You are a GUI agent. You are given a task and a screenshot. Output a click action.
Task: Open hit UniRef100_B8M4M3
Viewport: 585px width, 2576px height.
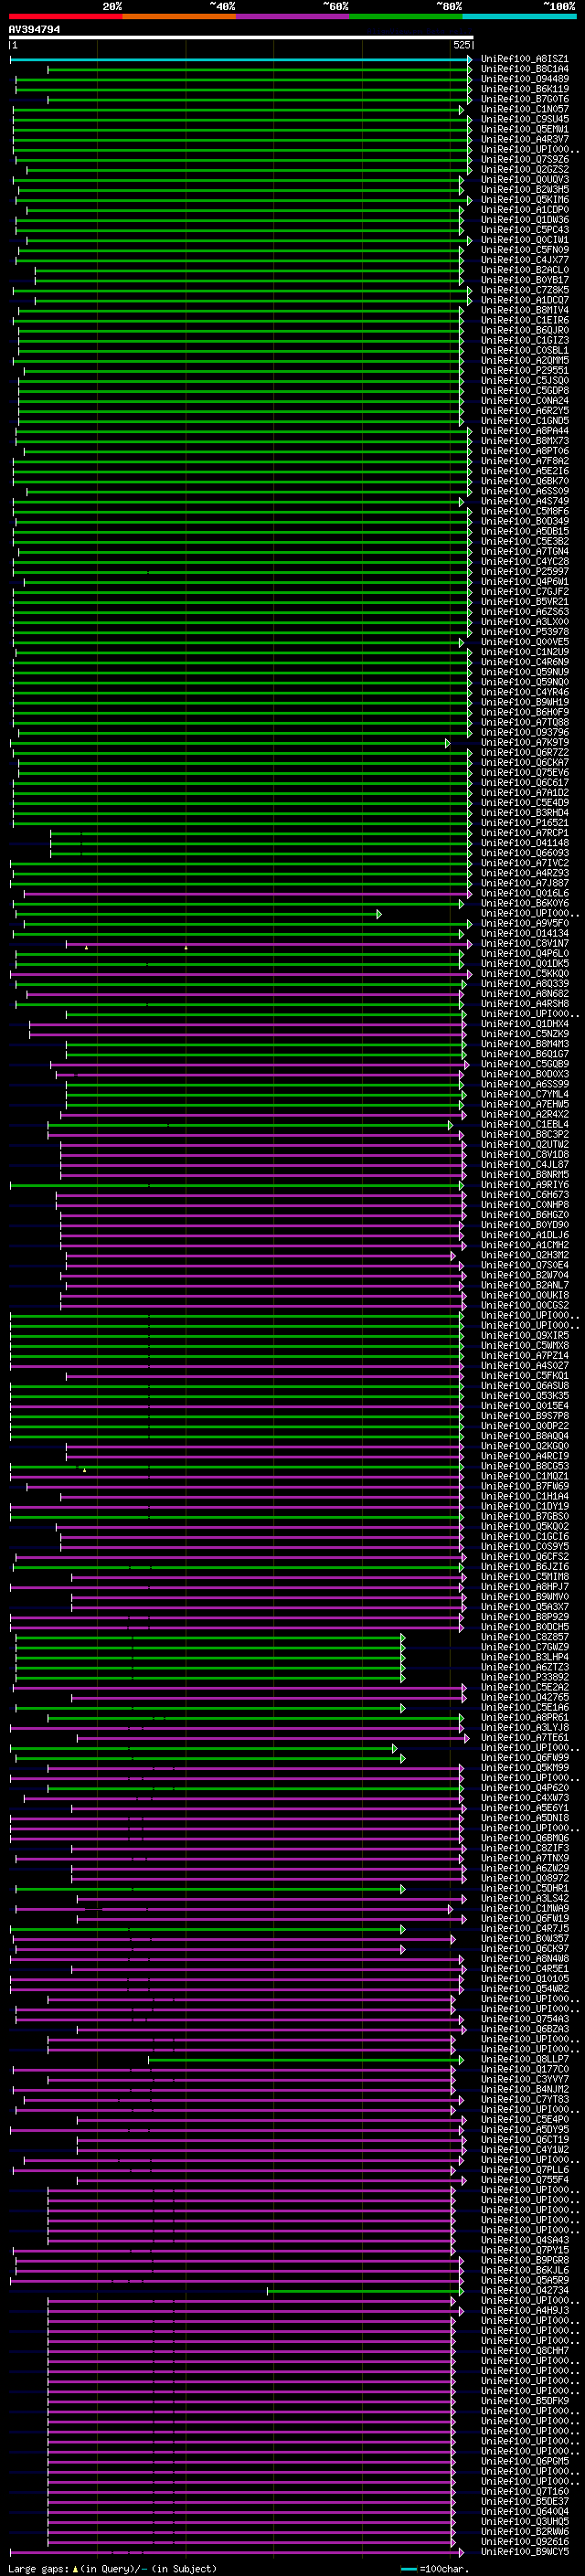tap(525, 1044)
